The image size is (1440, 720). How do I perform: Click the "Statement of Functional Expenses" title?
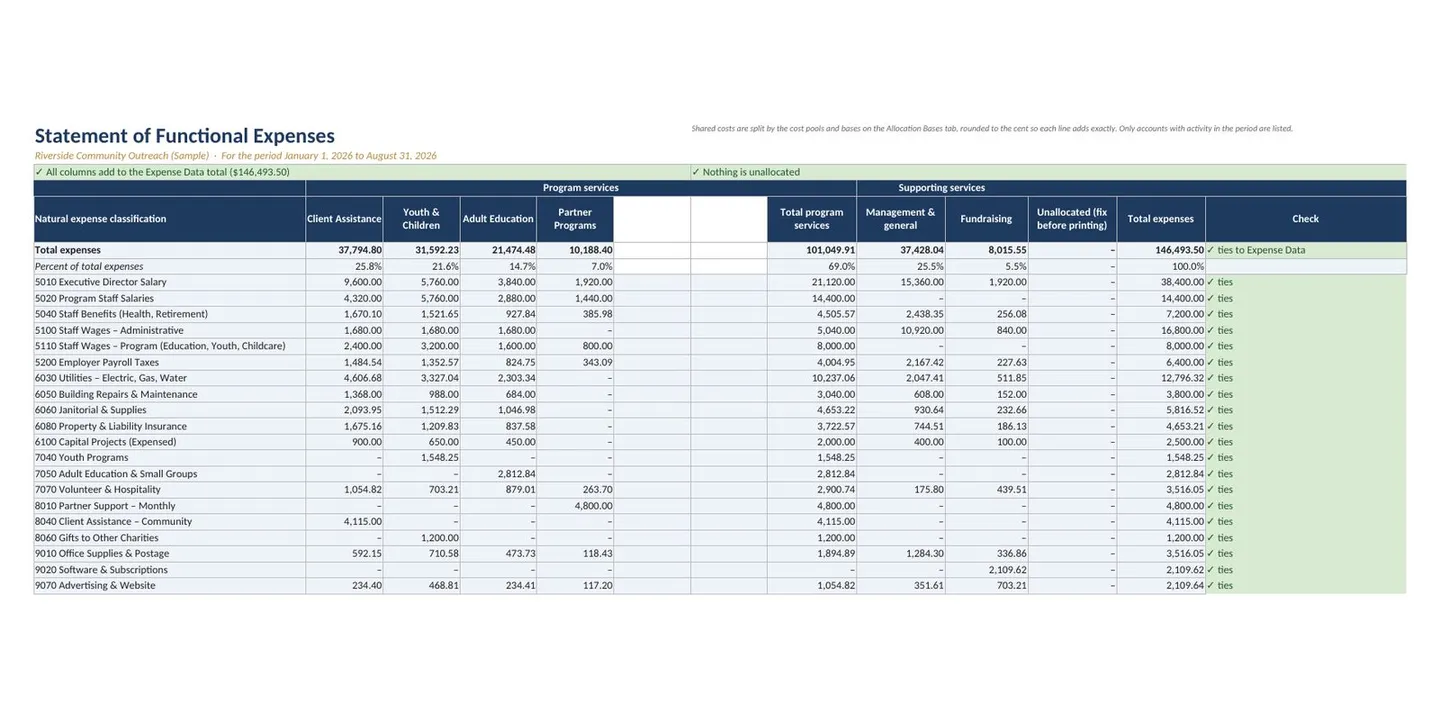pyautogui.click(x=185, y=136)
